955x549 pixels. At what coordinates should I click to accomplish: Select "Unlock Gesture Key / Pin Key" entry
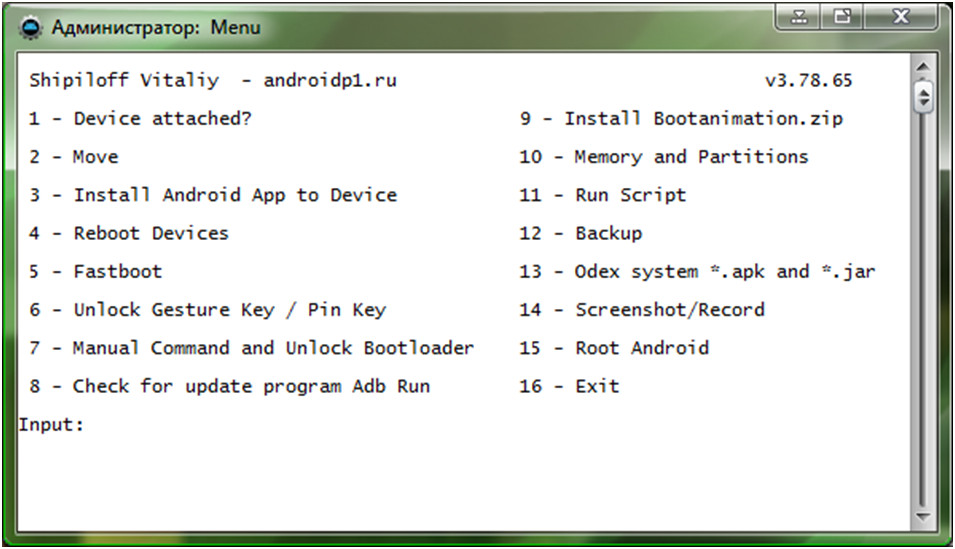(x=207, y=310)
